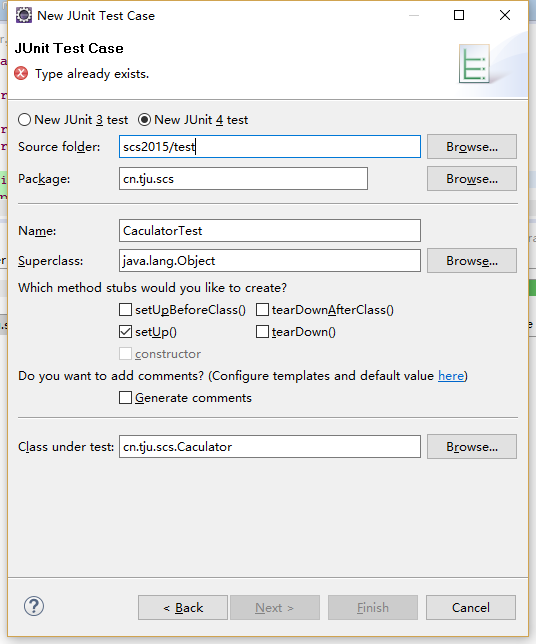Focus the Source folder field scs2015/test

click(270, 147)
